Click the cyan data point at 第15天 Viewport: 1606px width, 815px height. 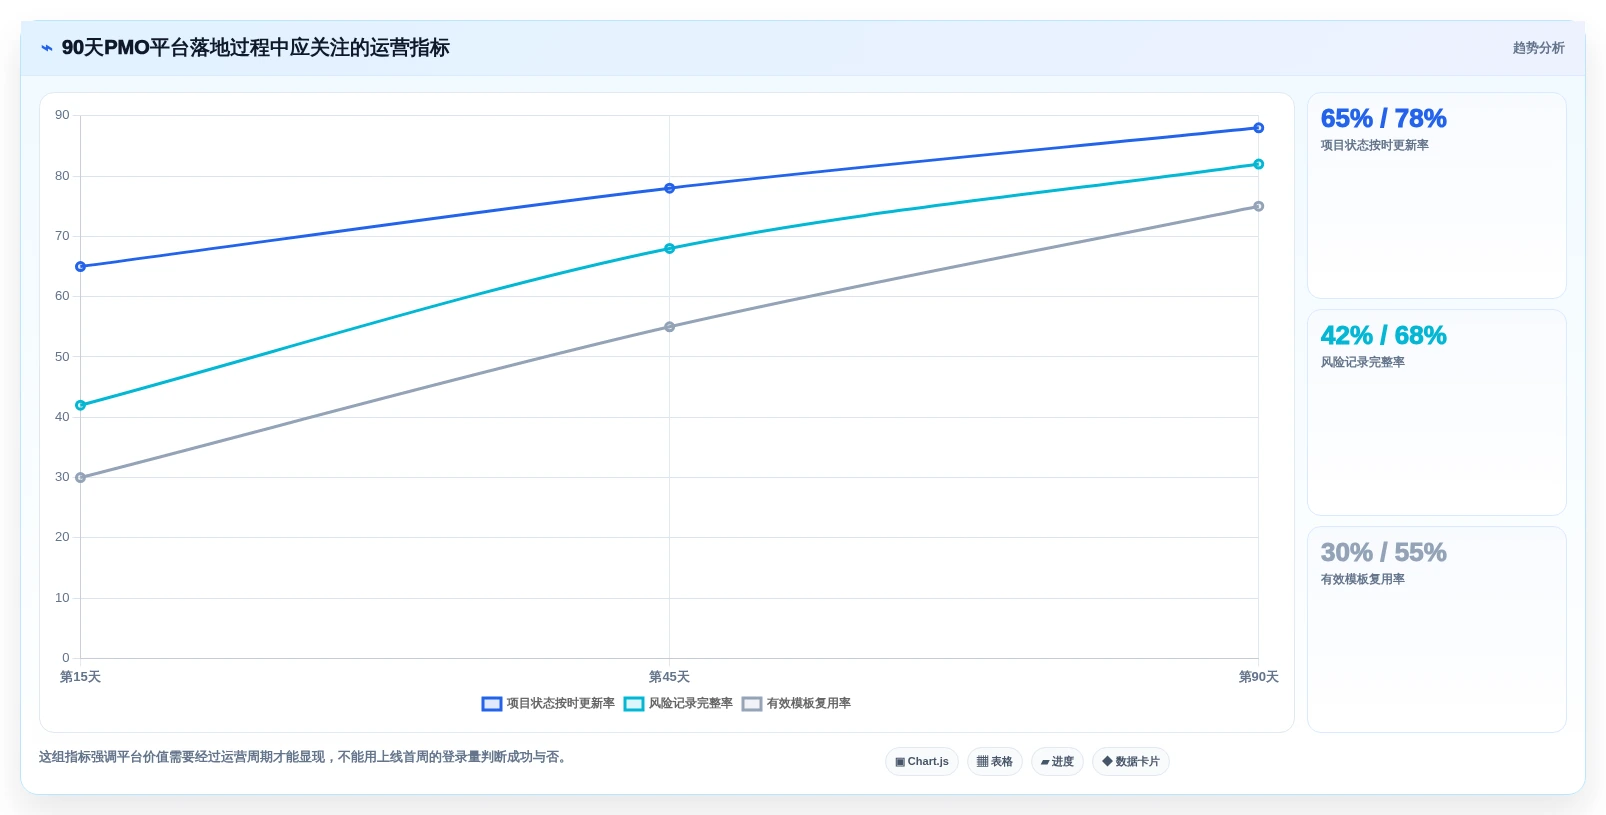tap(81, 405)
